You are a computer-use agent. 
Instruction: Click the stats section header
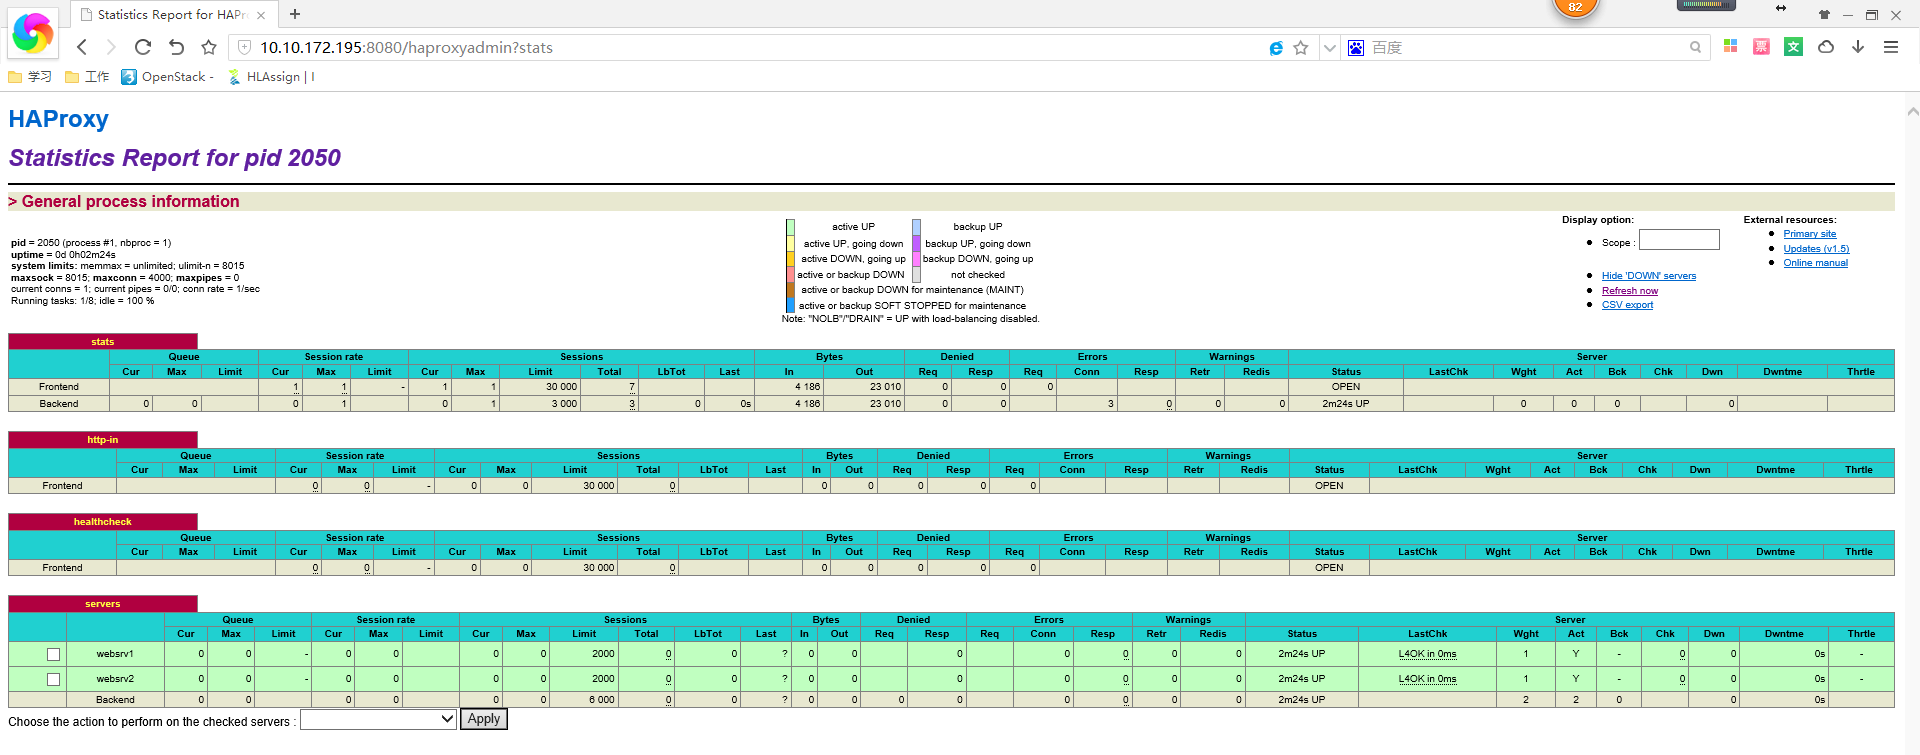point(103,342)
